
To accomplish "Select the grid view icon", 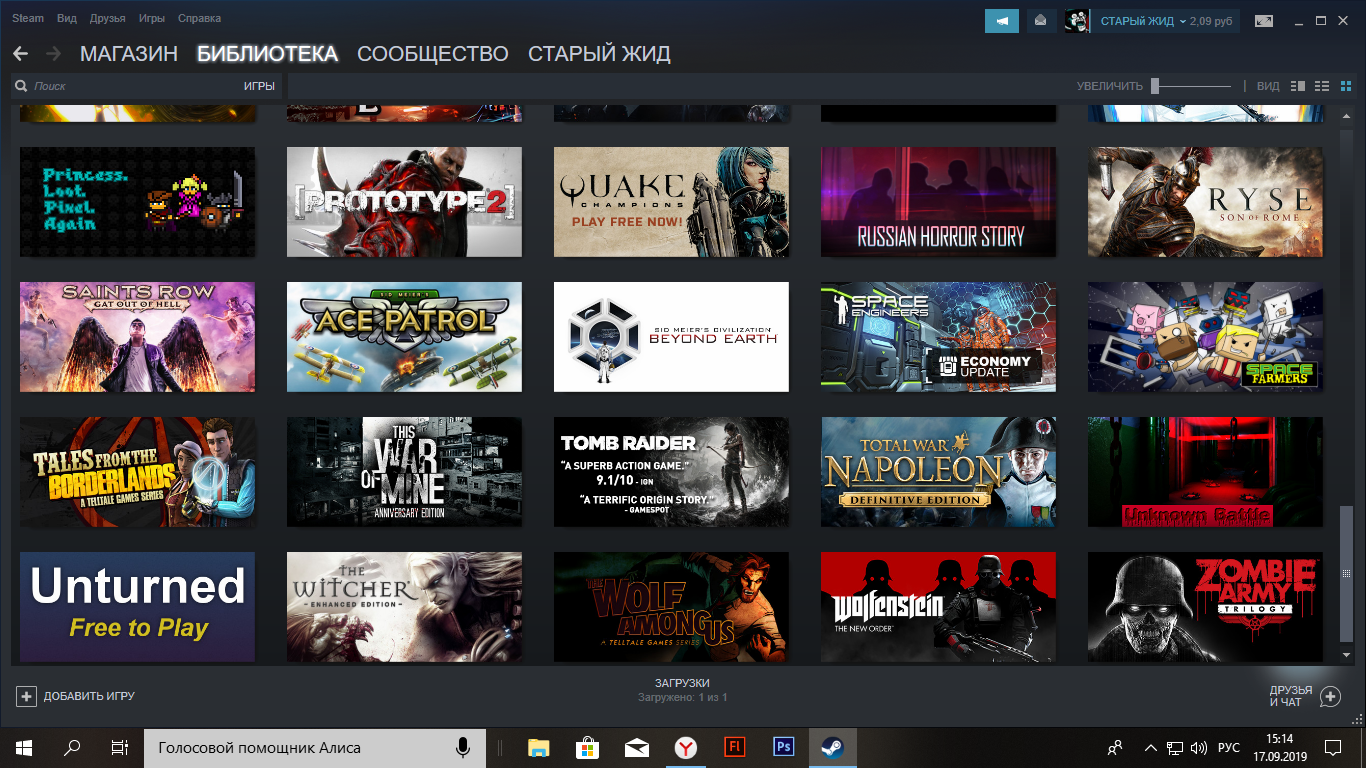I will pyautogui.click(x=1345, y=86).
